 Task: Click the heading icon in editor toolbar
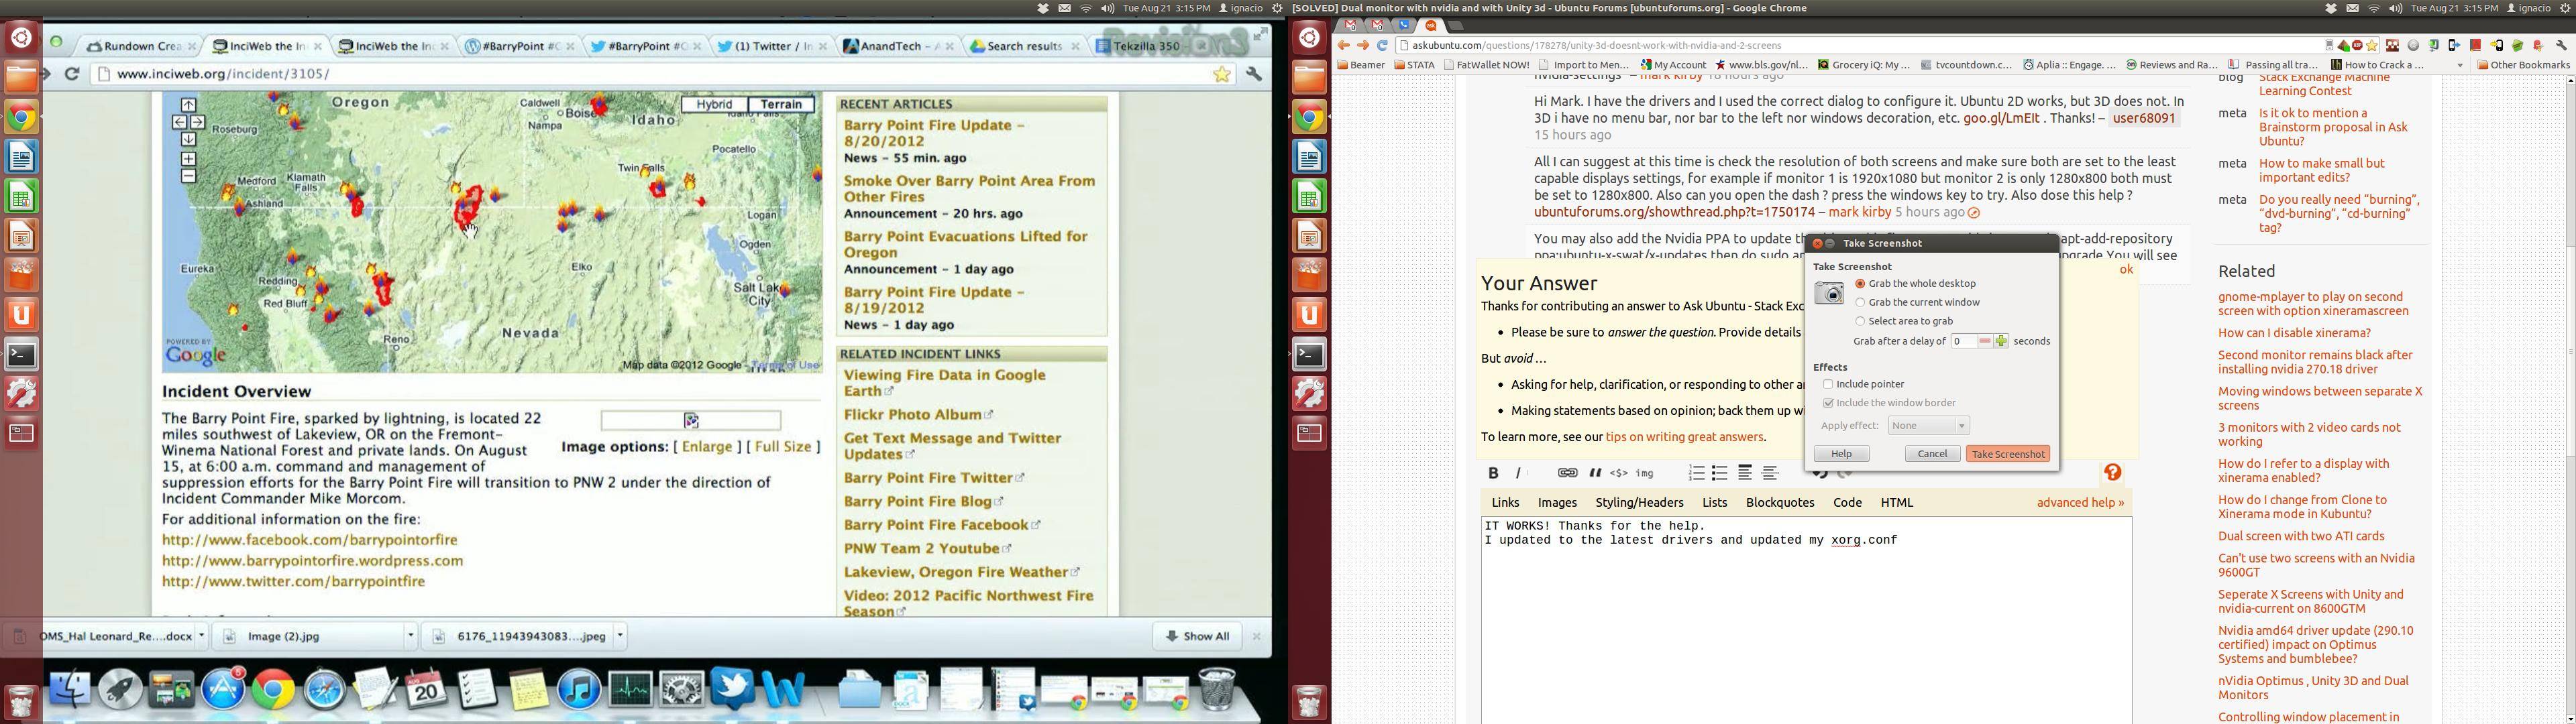tap(1745, 473)
